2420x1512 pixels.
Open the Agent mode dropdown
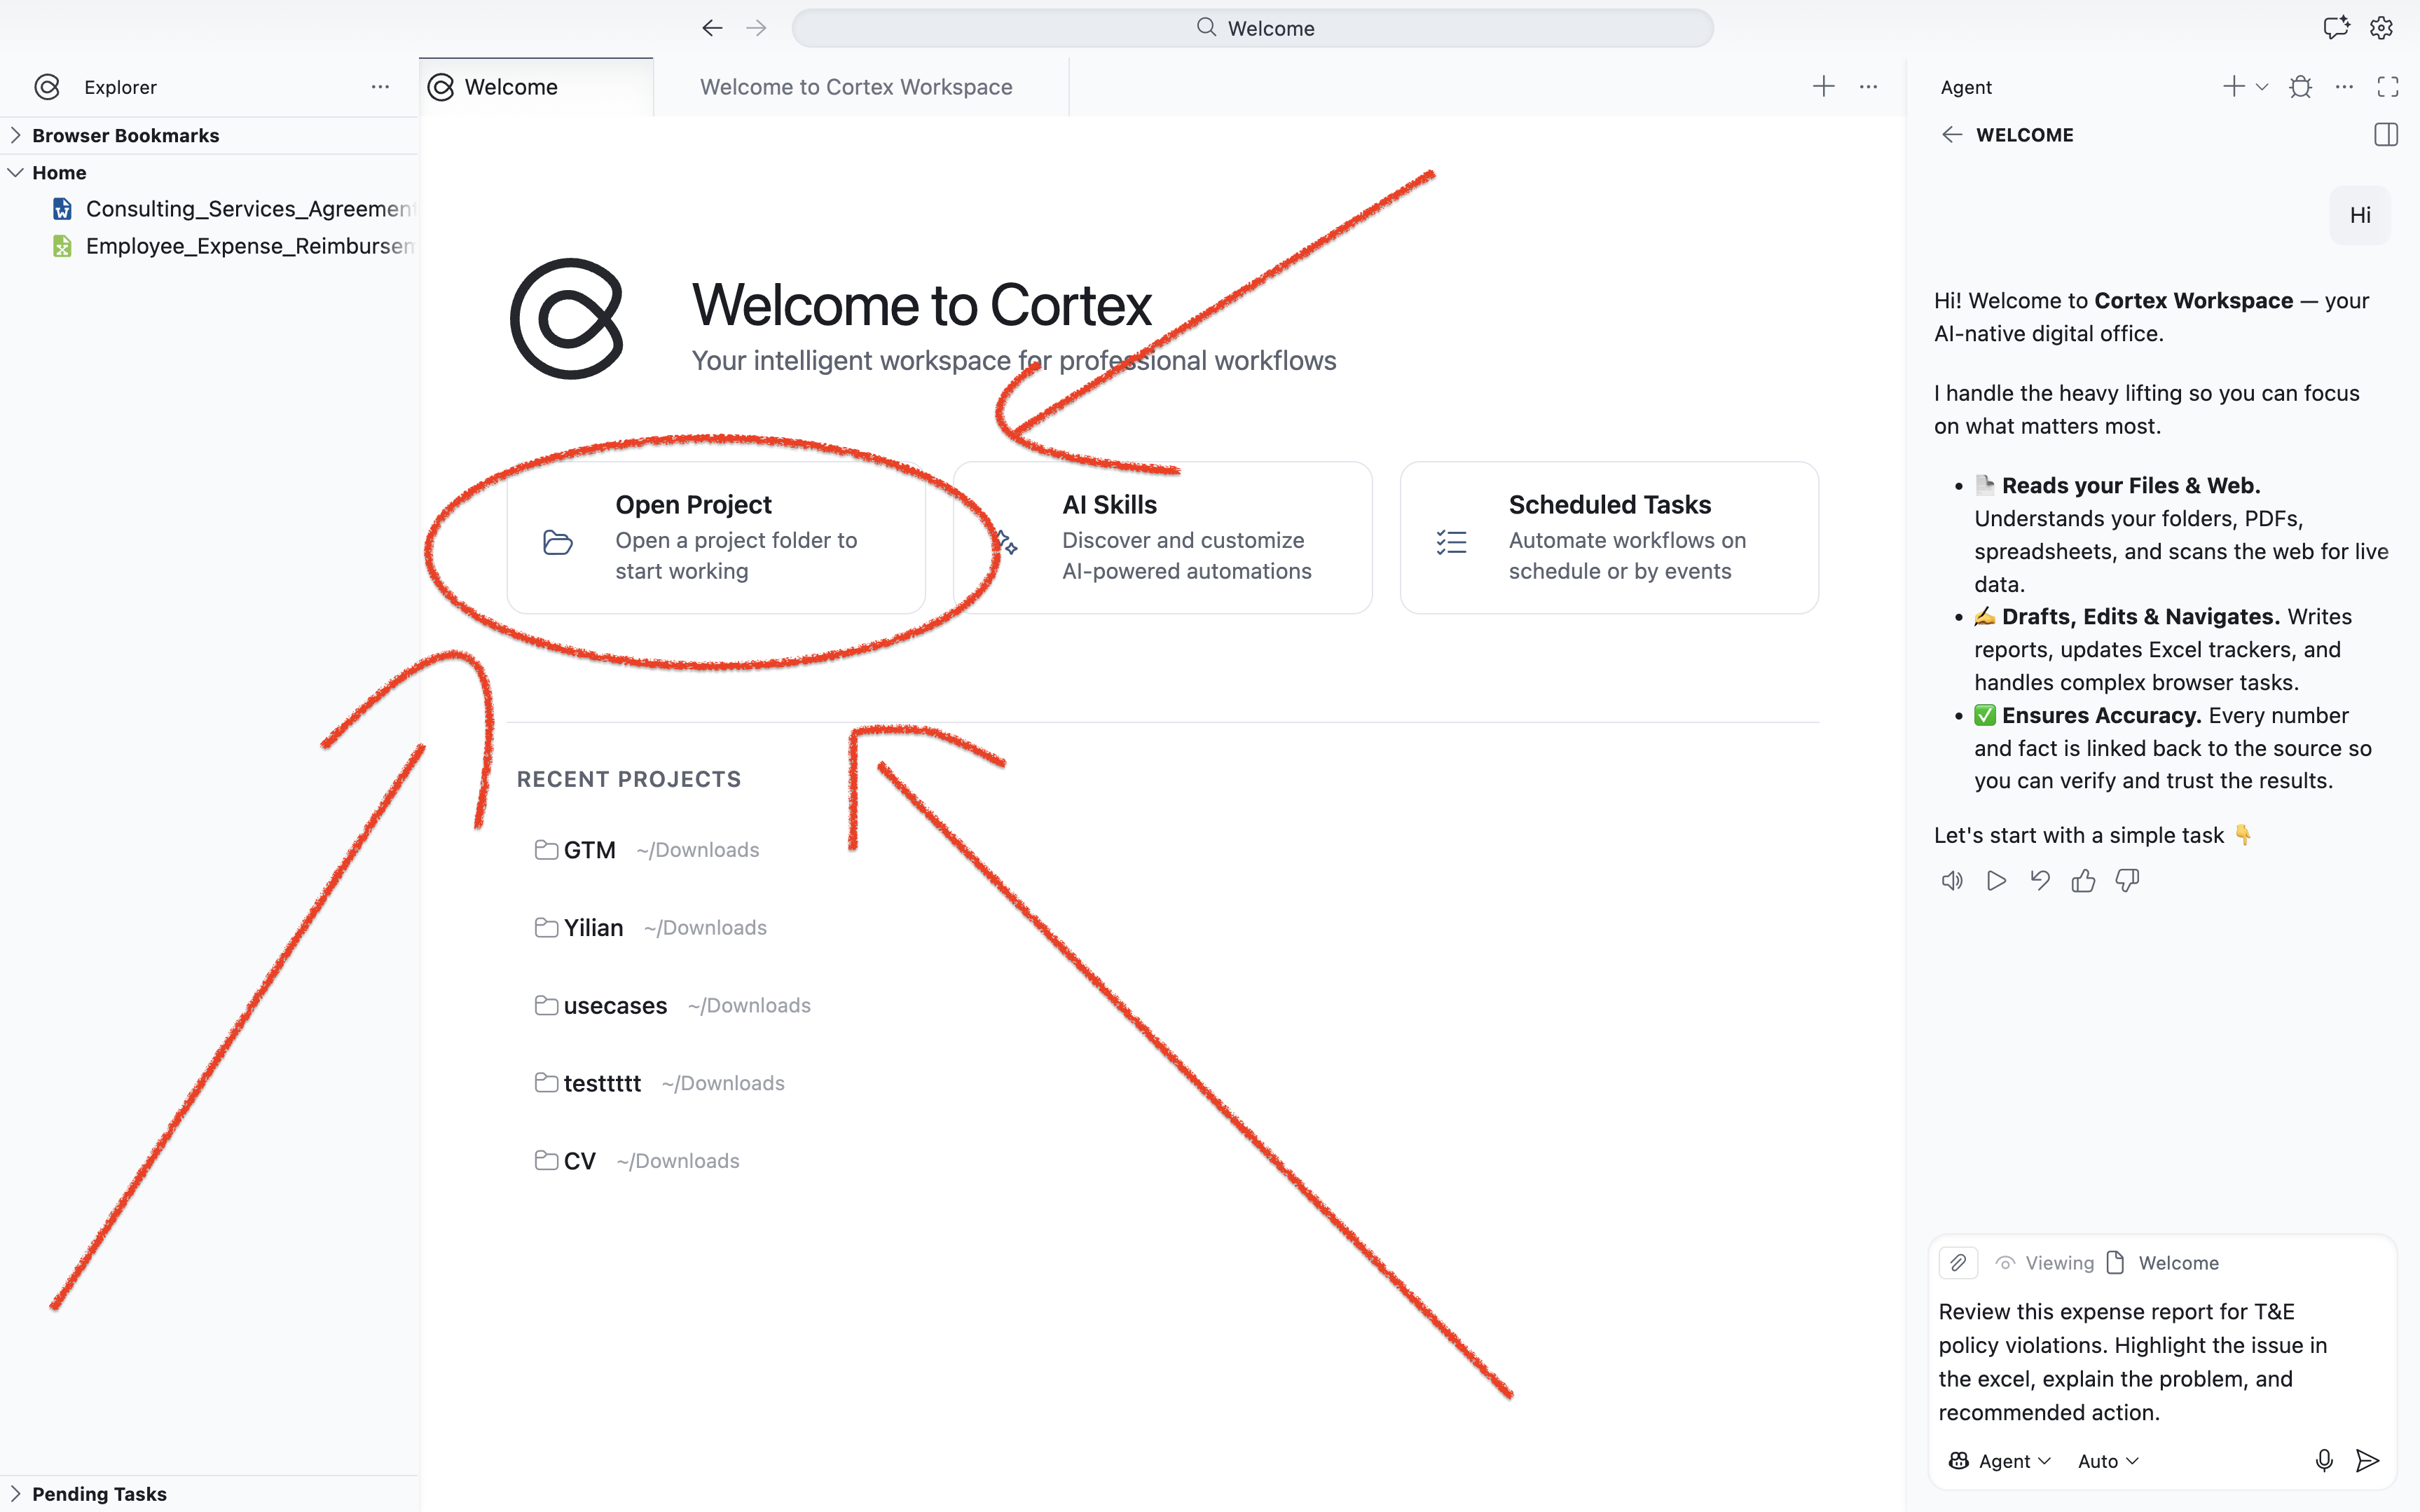[x=2000, y=1461]
